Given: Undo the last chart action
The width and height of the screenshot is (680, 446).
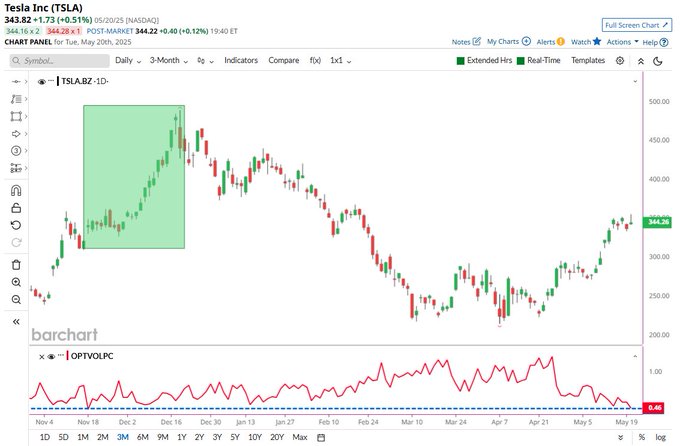Looking at the screenshot, I should (x=16, y=225).
